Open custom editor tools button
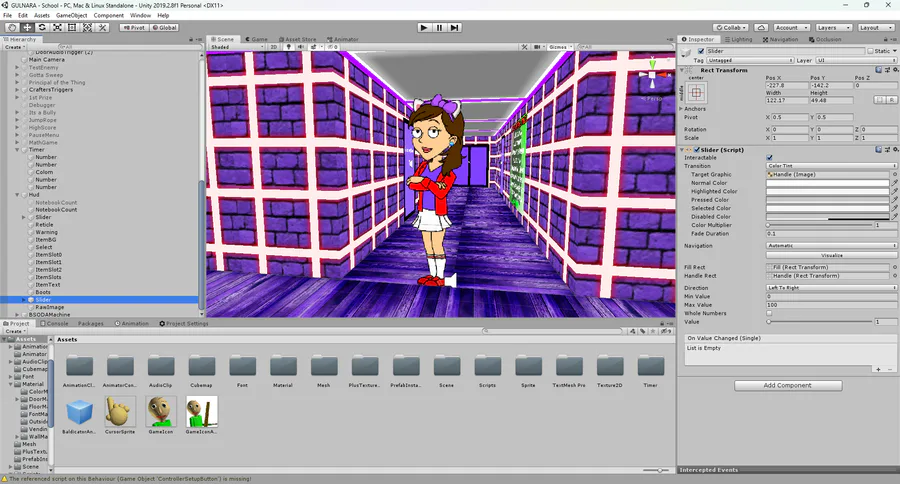This screenshot has height=484, width=900. [x=103, y=28]
